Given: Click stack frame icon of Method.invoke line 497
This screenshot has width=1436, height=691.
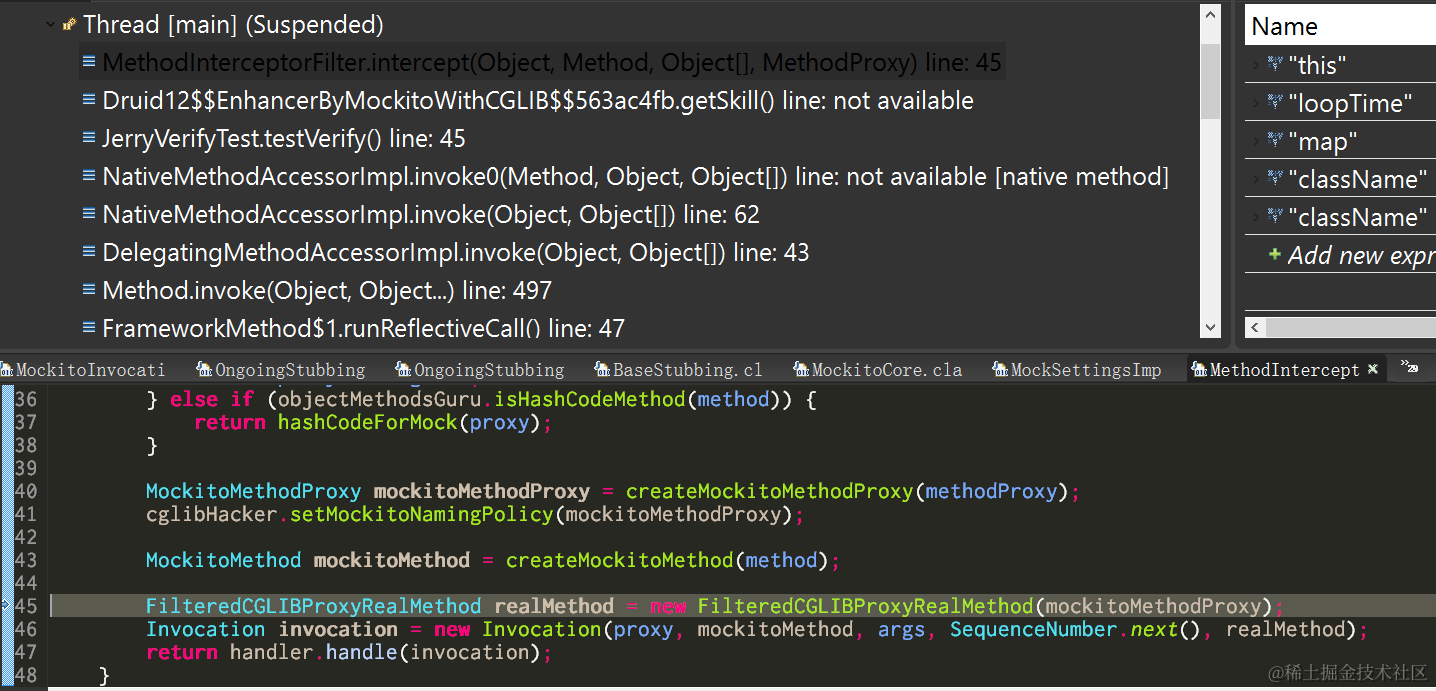Looking at the screenshot, I should [x=89, y=291].
